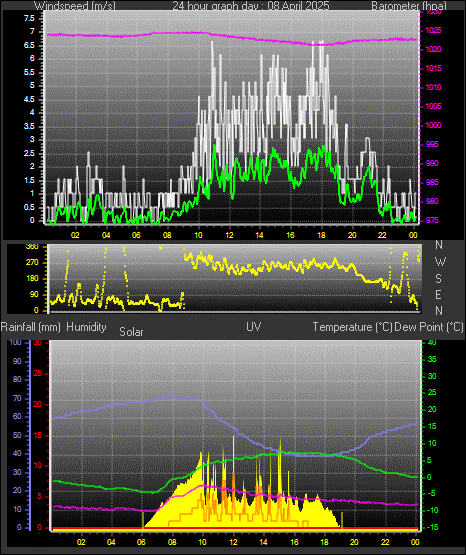466x555 pixels.
Task: Click 30 on the red axis
Action: [x=38, y=343]
